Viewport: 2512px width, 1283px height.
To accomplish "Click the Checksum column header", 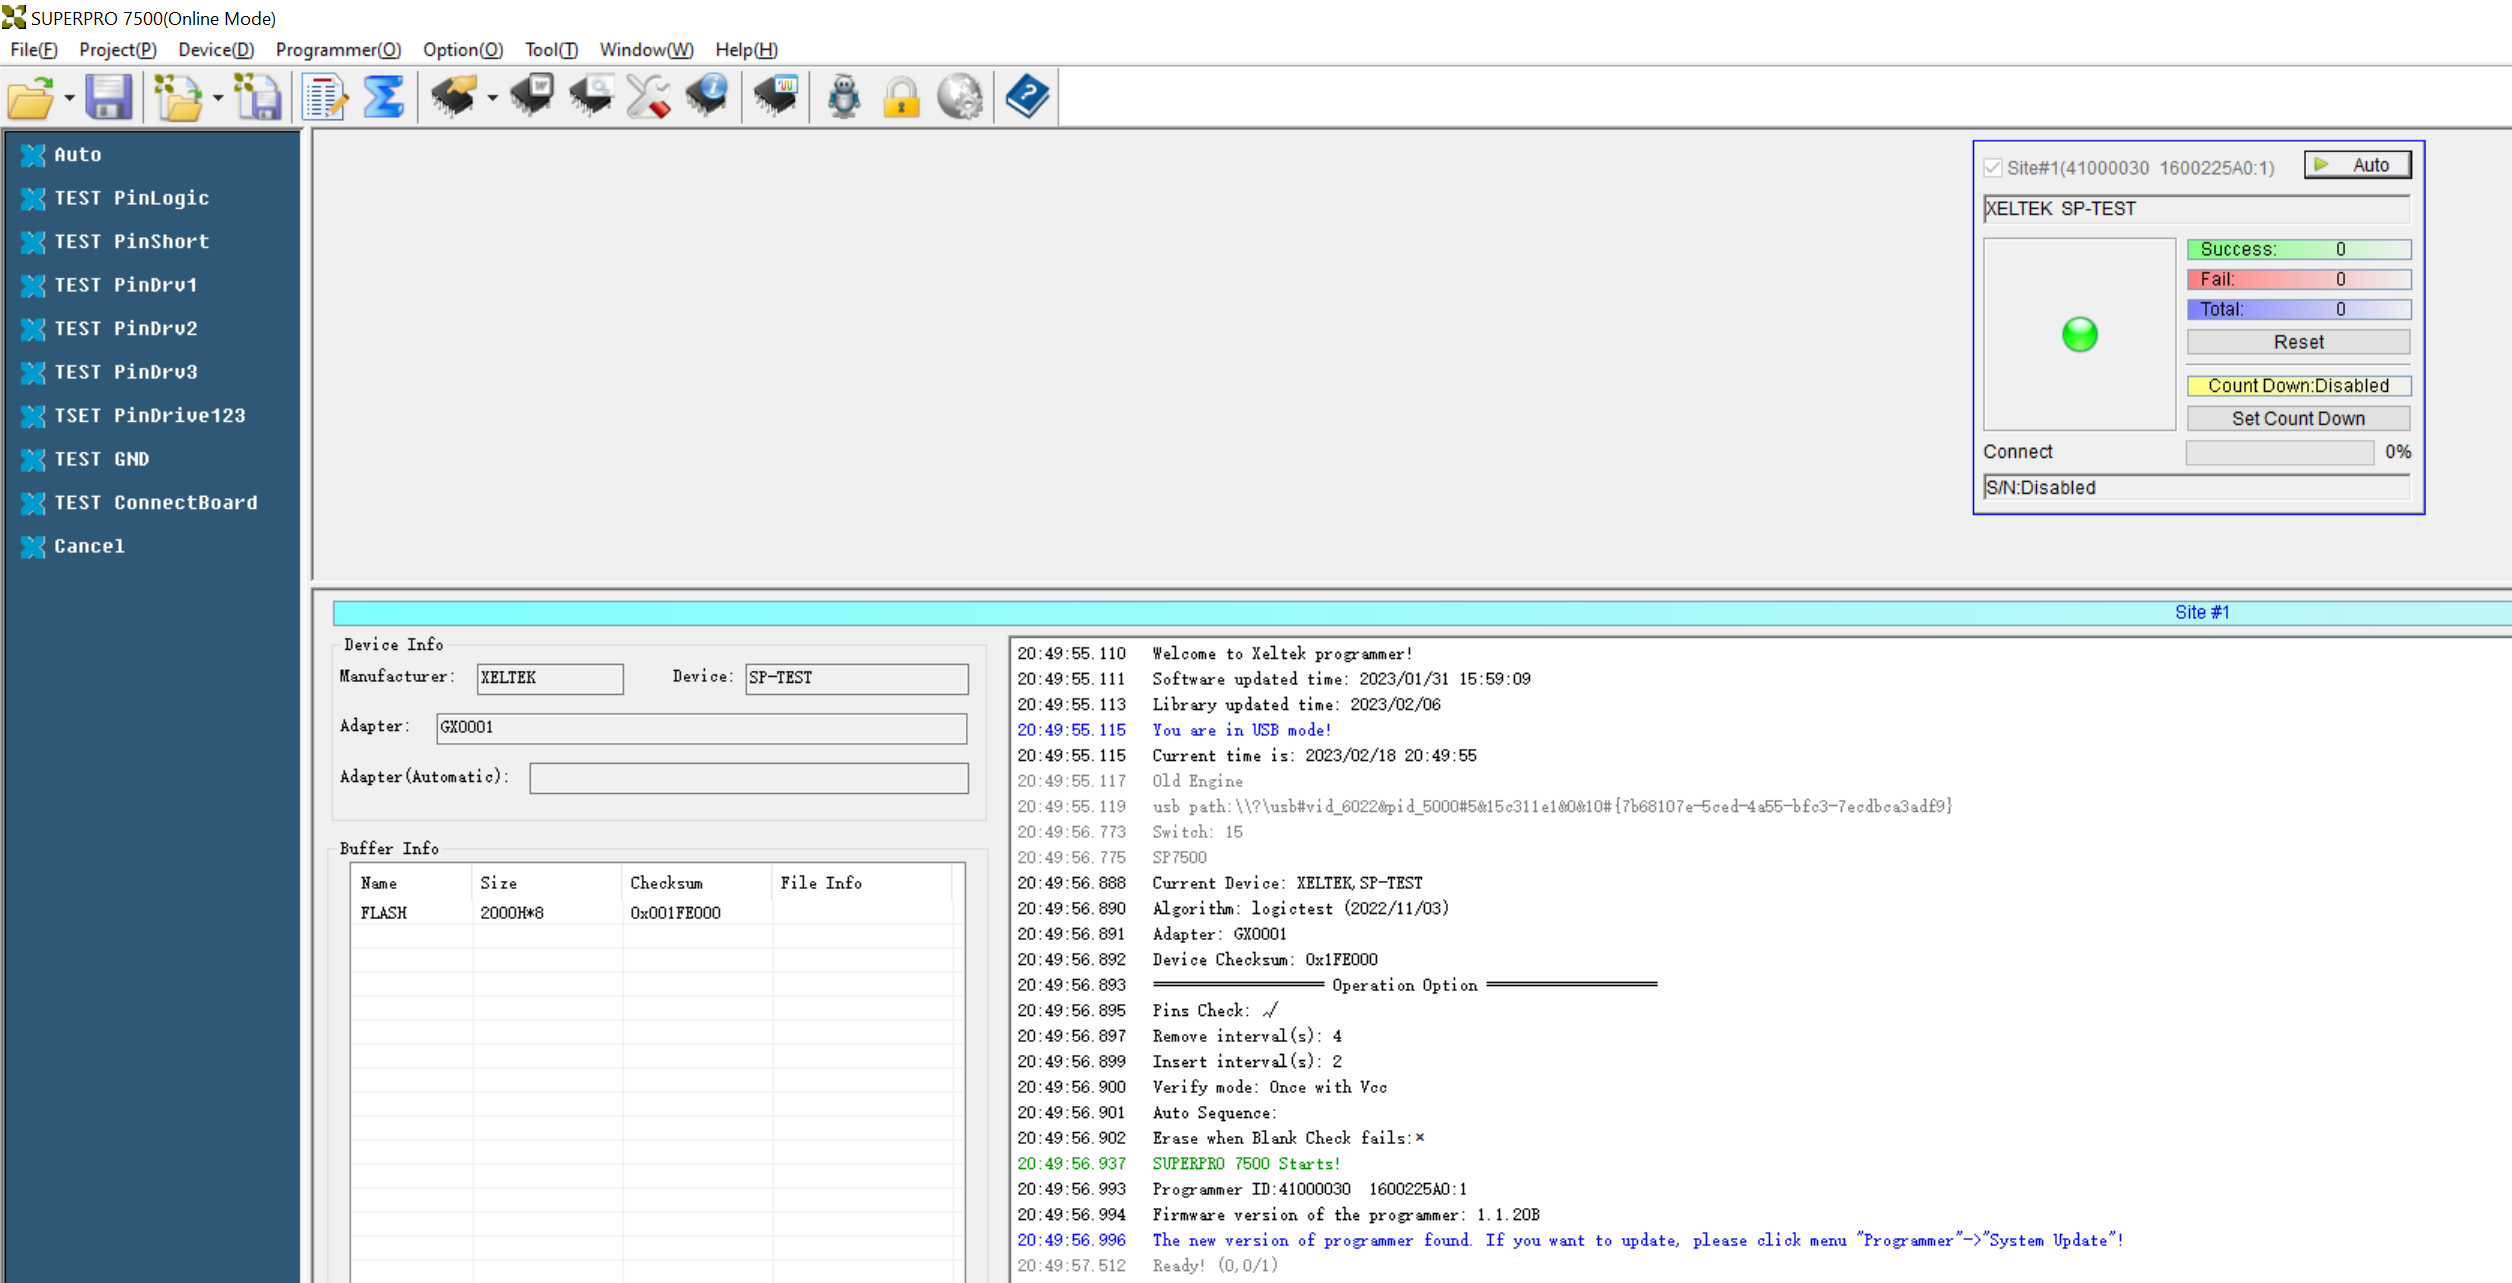I will tap(697, 883).
